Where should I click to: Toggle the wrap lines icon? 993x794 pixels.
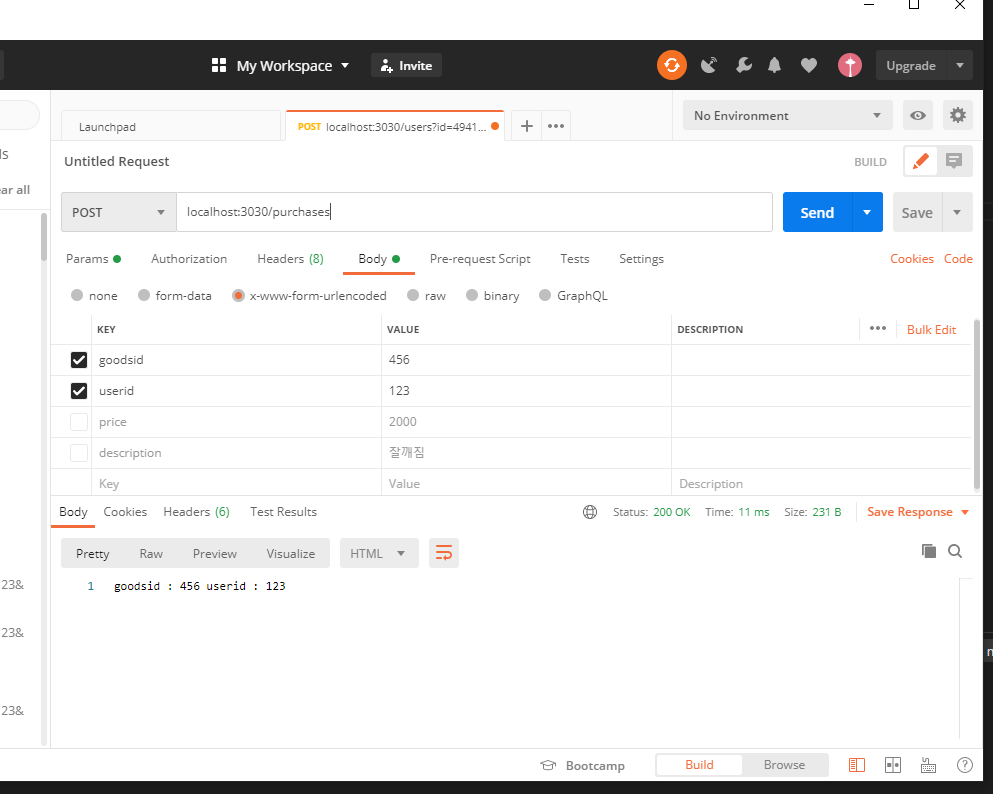[443, 553]
